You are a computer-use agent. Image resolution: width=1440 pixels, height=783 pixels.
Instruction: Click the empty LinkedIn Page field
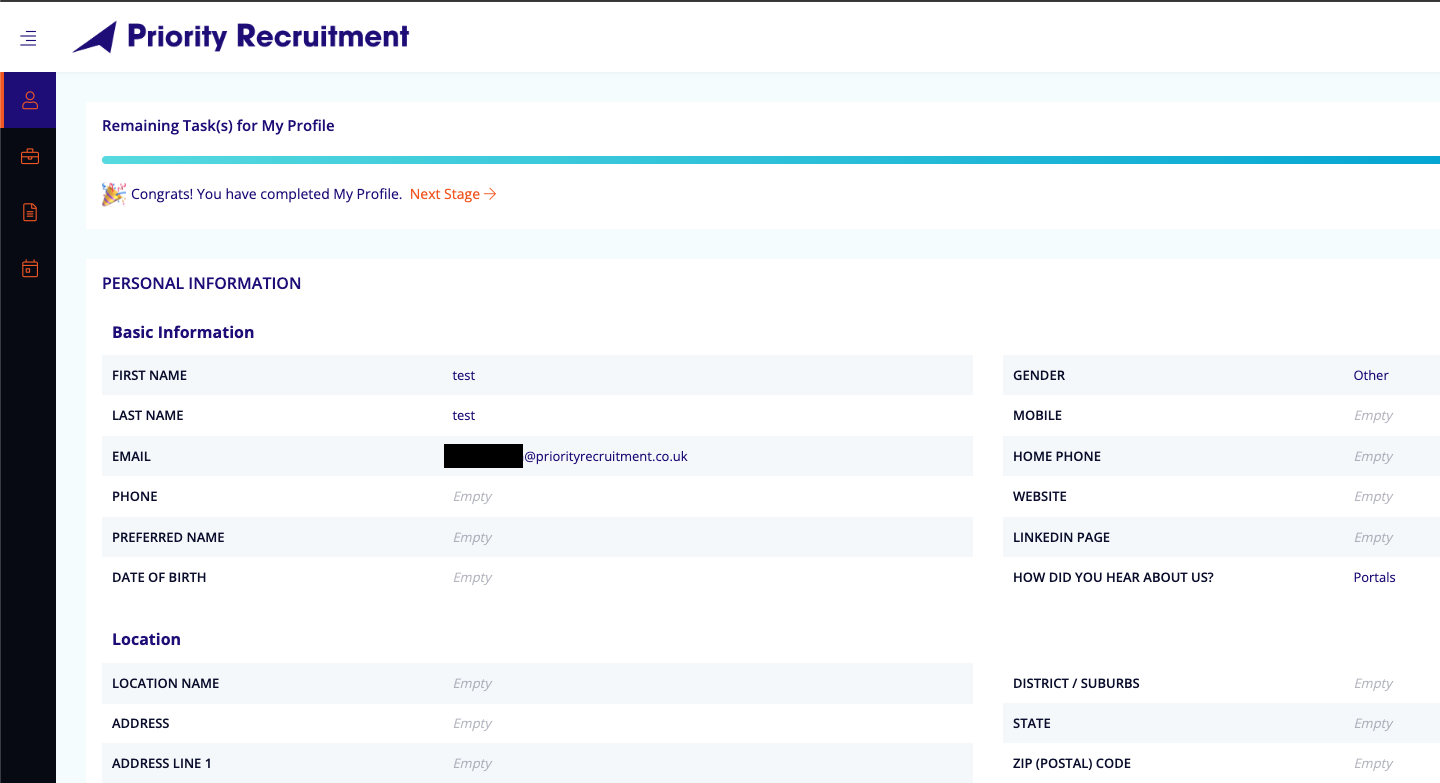(x=1373, y=537)
